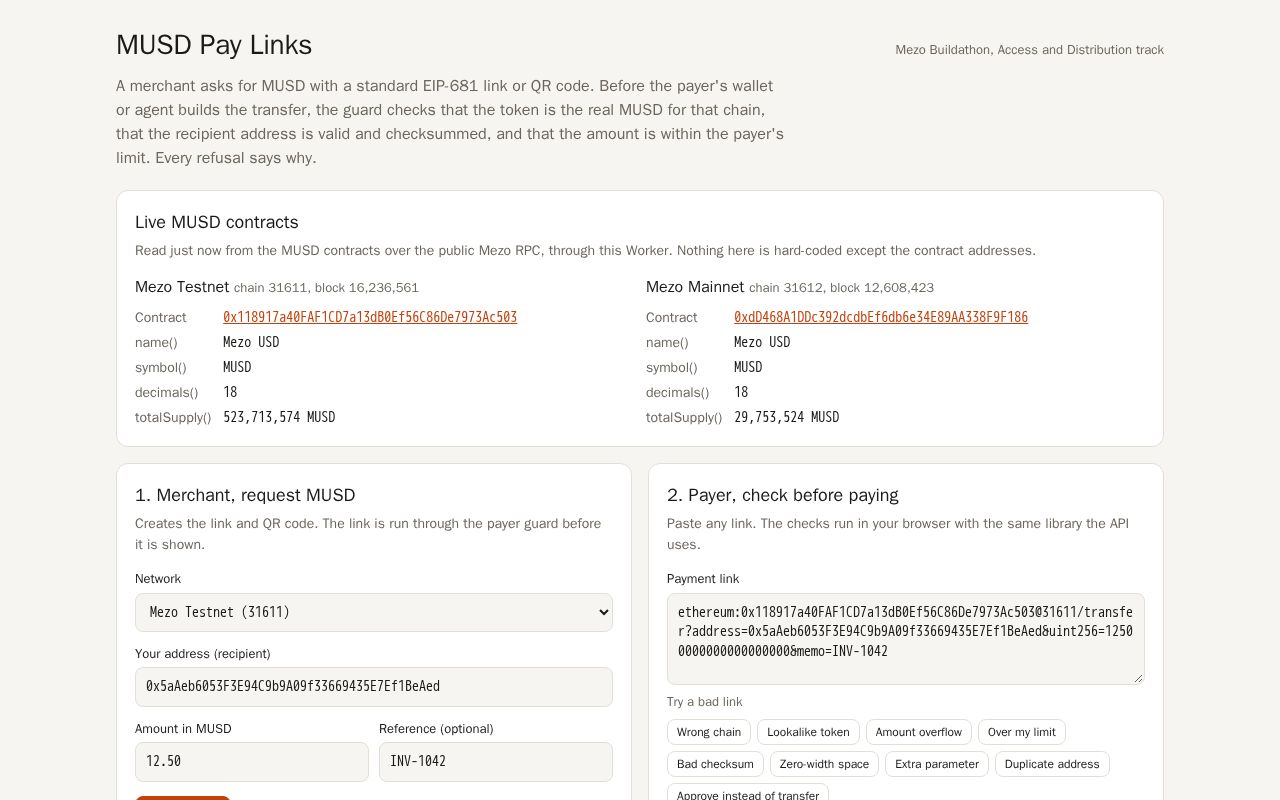Viewport: 1280px width, 800px height.
Task: Select the 'Mezo Mainnet' network heading
Action: tap(695, 287)
